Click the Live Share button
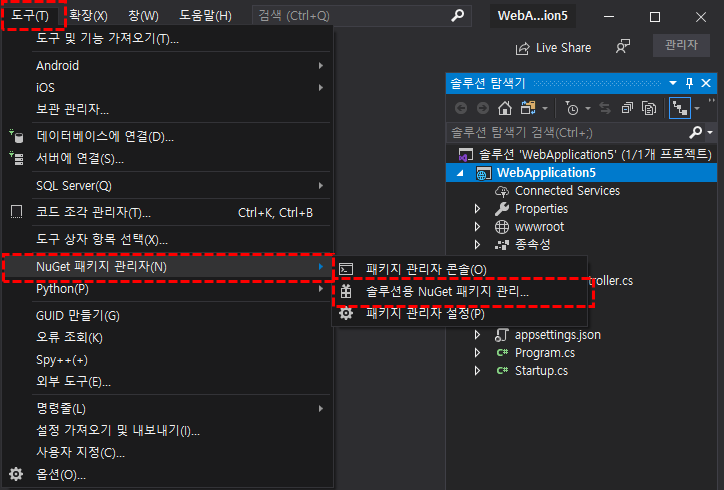The image size is (724, 490). click(x=553, y=48)
